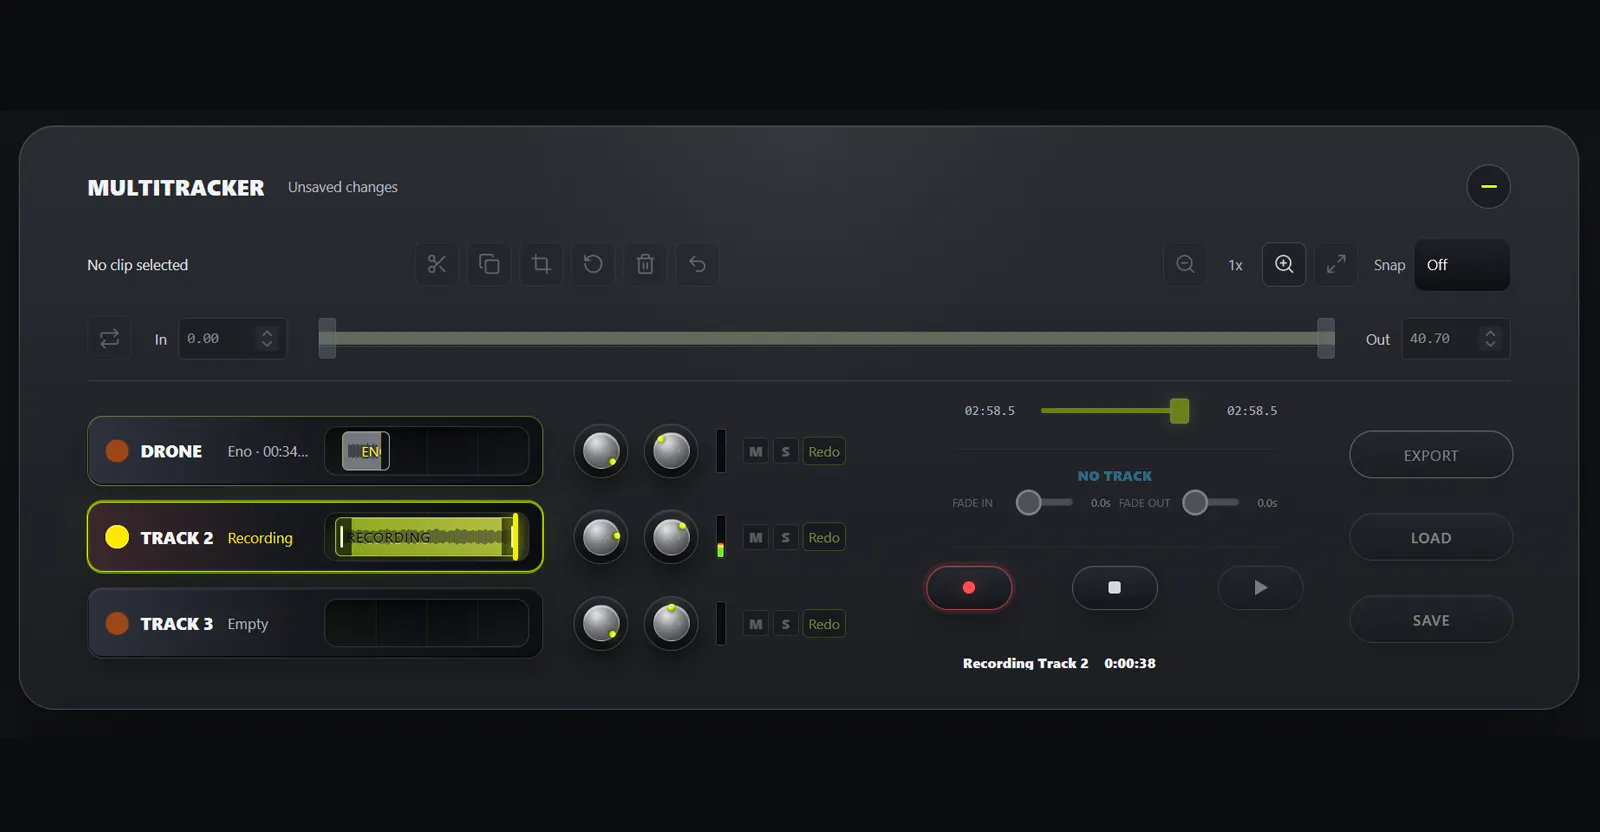Click the loop range right handle

click(1326, 338)
